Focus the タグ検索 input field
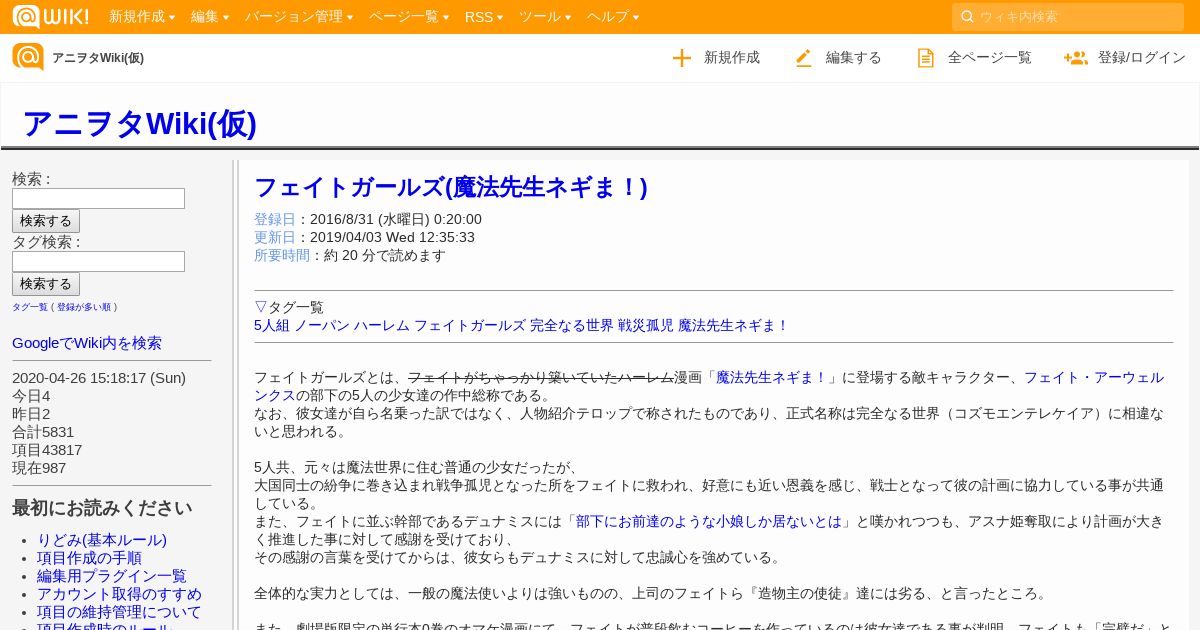The image size is (1200, 630). click(x=98, y=261)
